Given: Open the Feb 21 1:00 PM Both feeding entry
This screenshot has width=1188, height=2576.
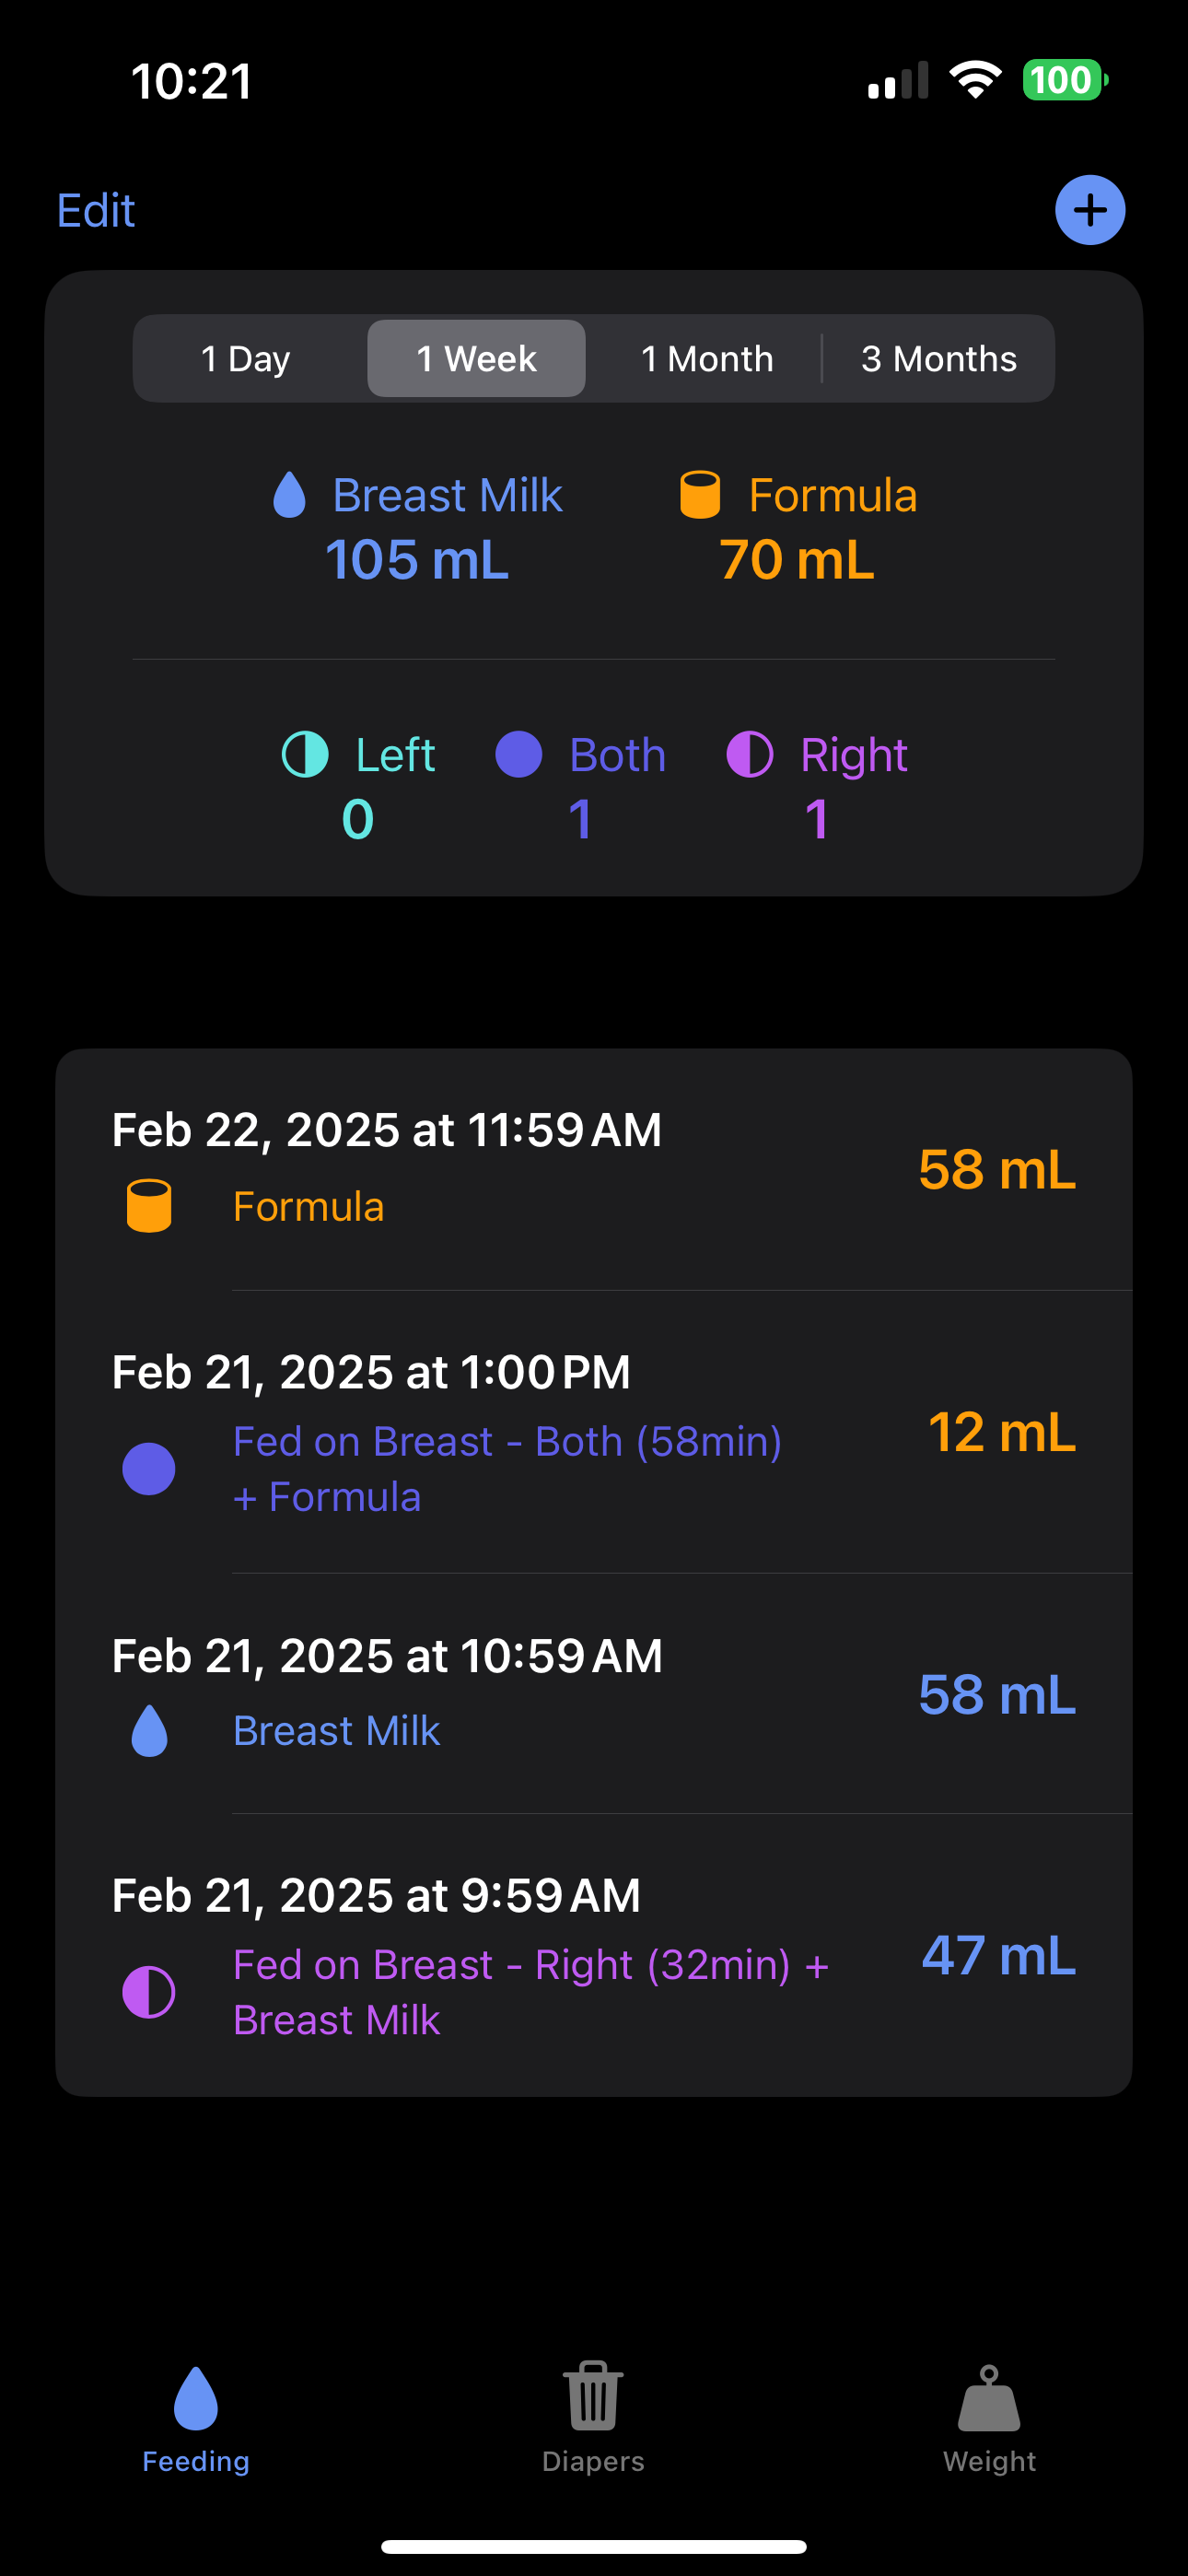Looking at the screenshot, I should point(594,1432).
